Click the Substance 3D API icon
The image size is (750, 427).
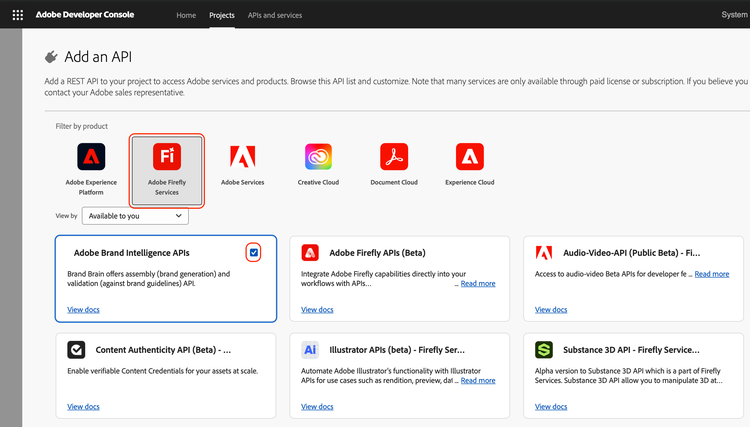(544, 350)
